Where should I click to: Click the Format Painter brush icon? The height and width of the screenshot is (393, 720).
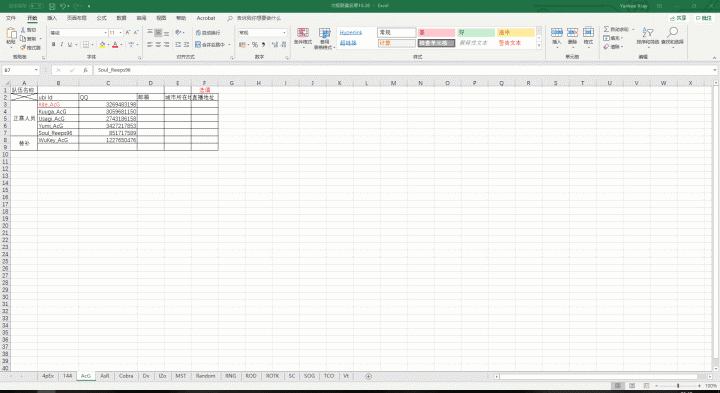[23, 47]
